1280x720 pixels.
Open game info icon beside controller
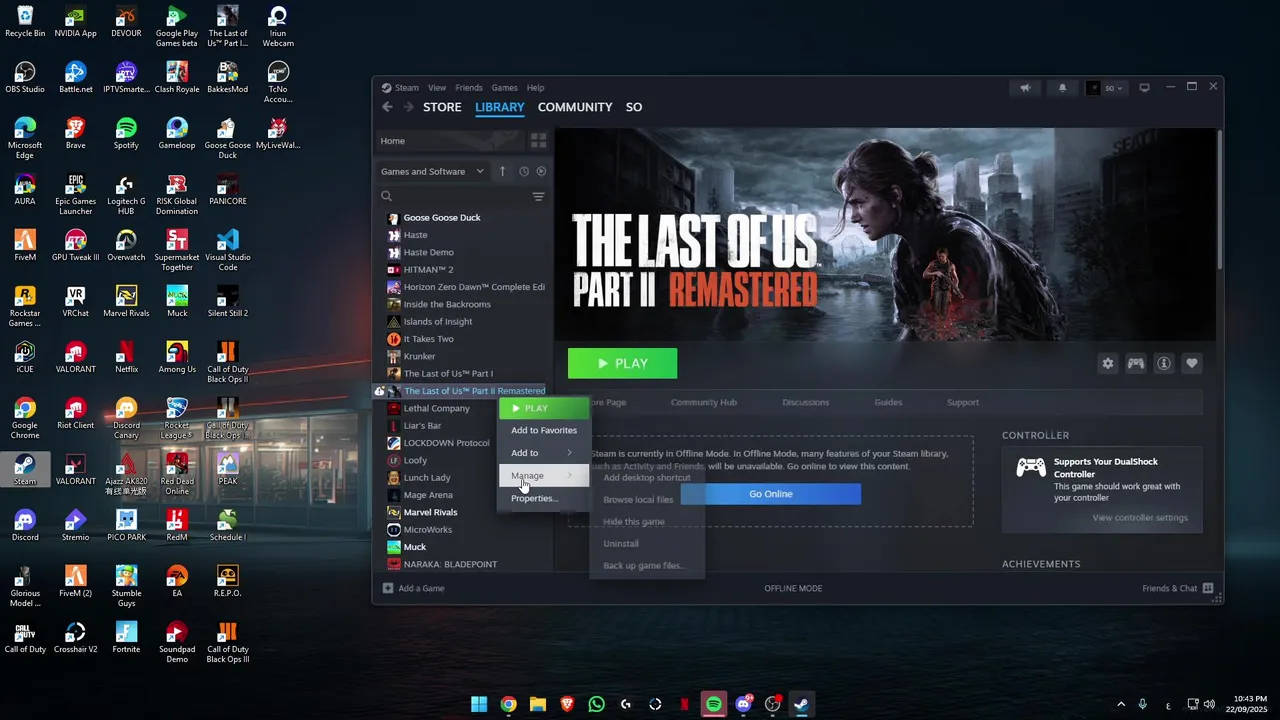click(1164, 363)
